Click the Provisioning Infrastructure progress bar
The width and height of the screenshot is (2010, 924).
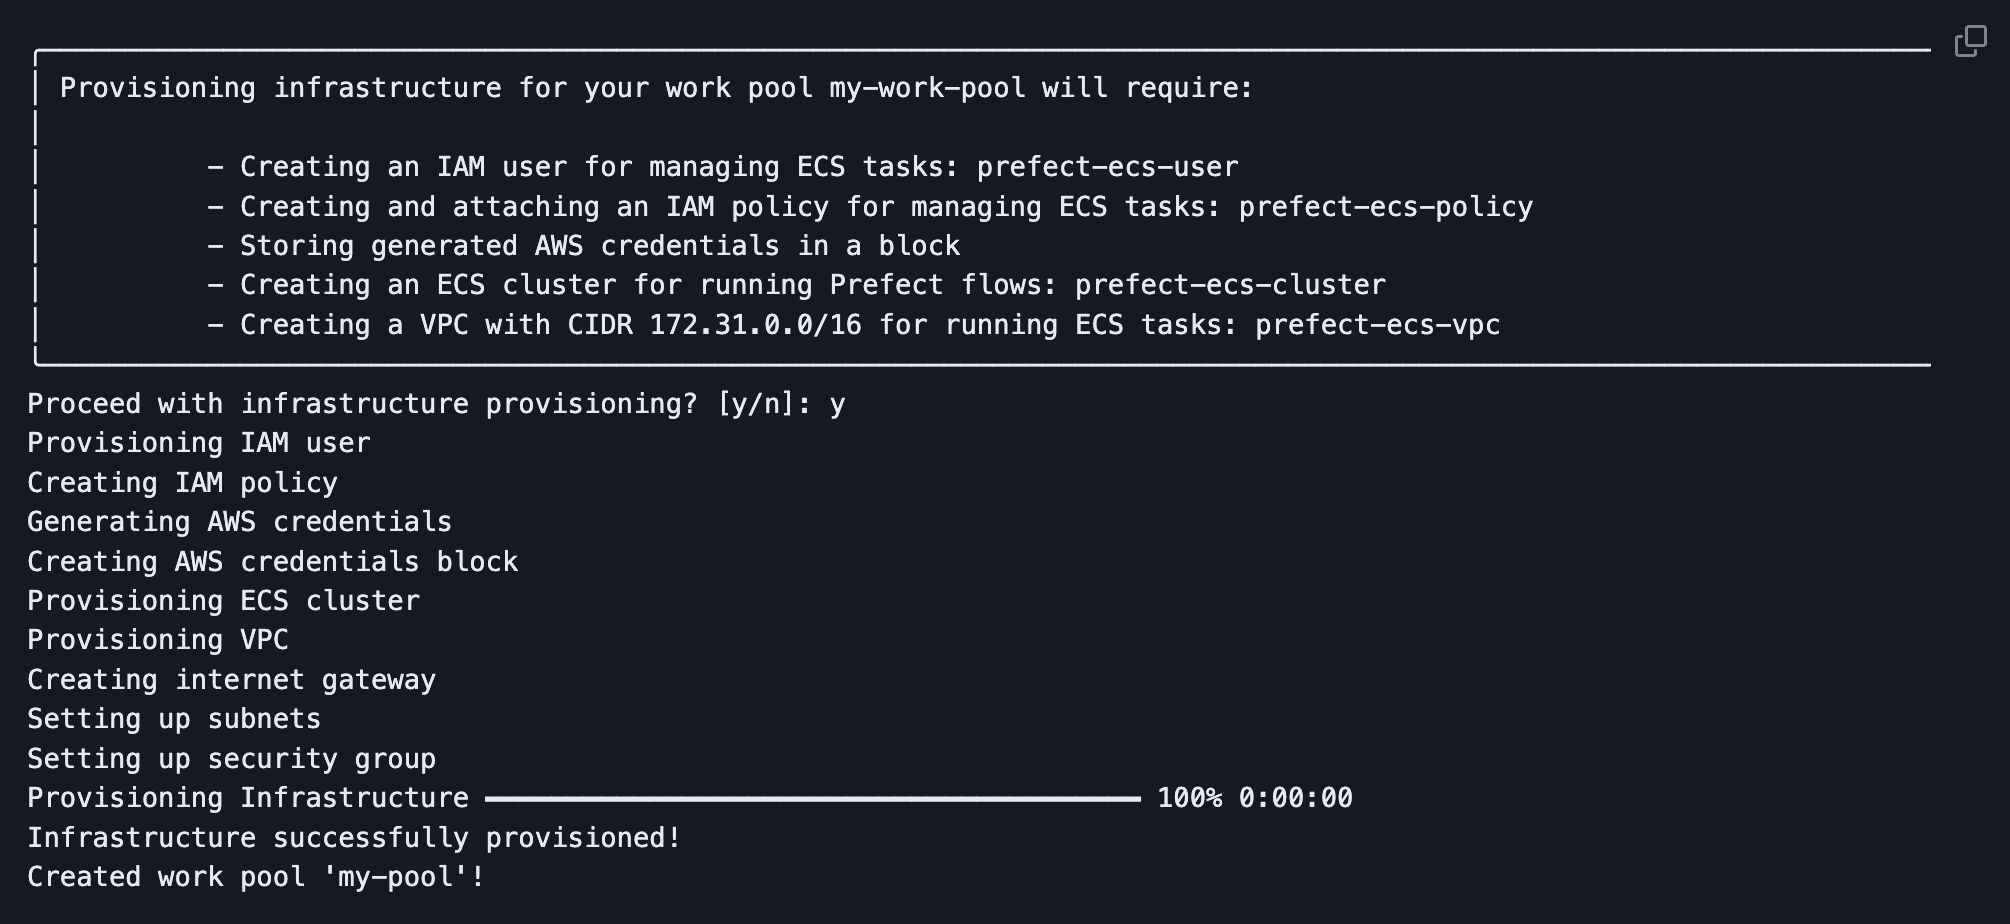click(x=812, y=798)
